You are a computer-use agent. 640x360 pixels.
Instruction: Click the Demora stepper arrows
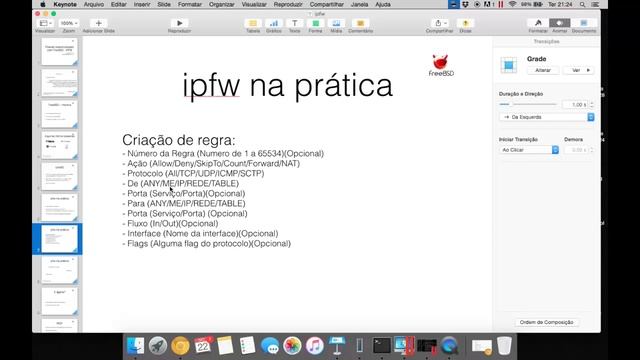tap(591, 150)
